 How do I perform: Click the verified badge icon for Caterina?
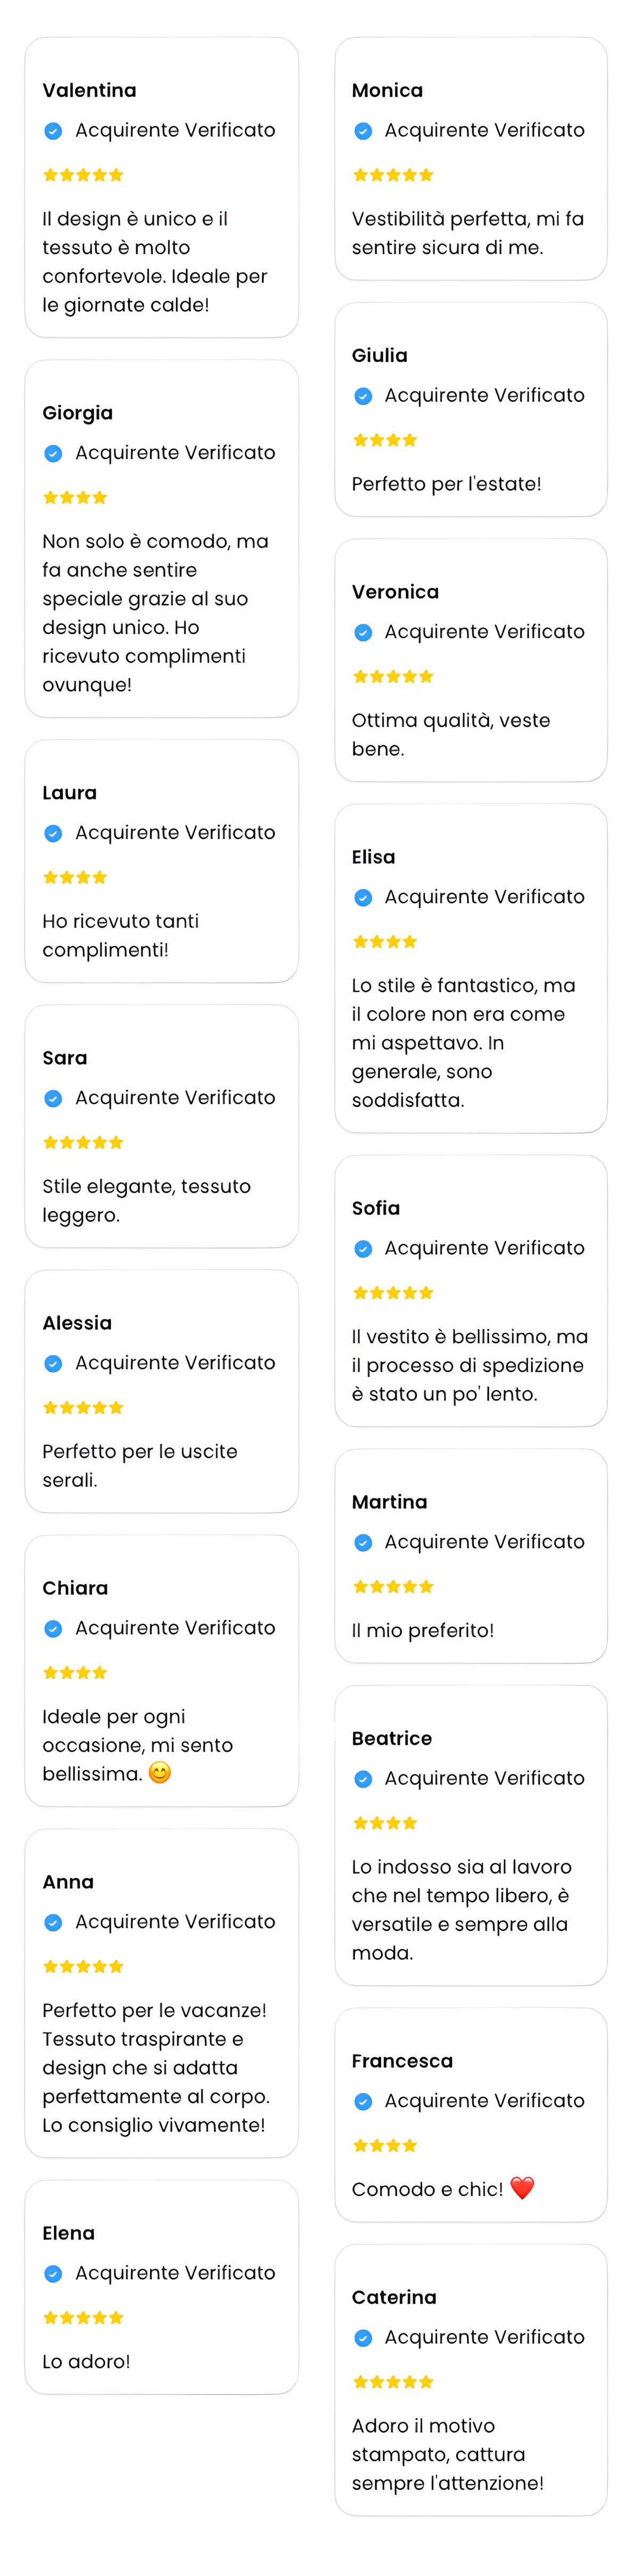click(x=363, y=2338)
